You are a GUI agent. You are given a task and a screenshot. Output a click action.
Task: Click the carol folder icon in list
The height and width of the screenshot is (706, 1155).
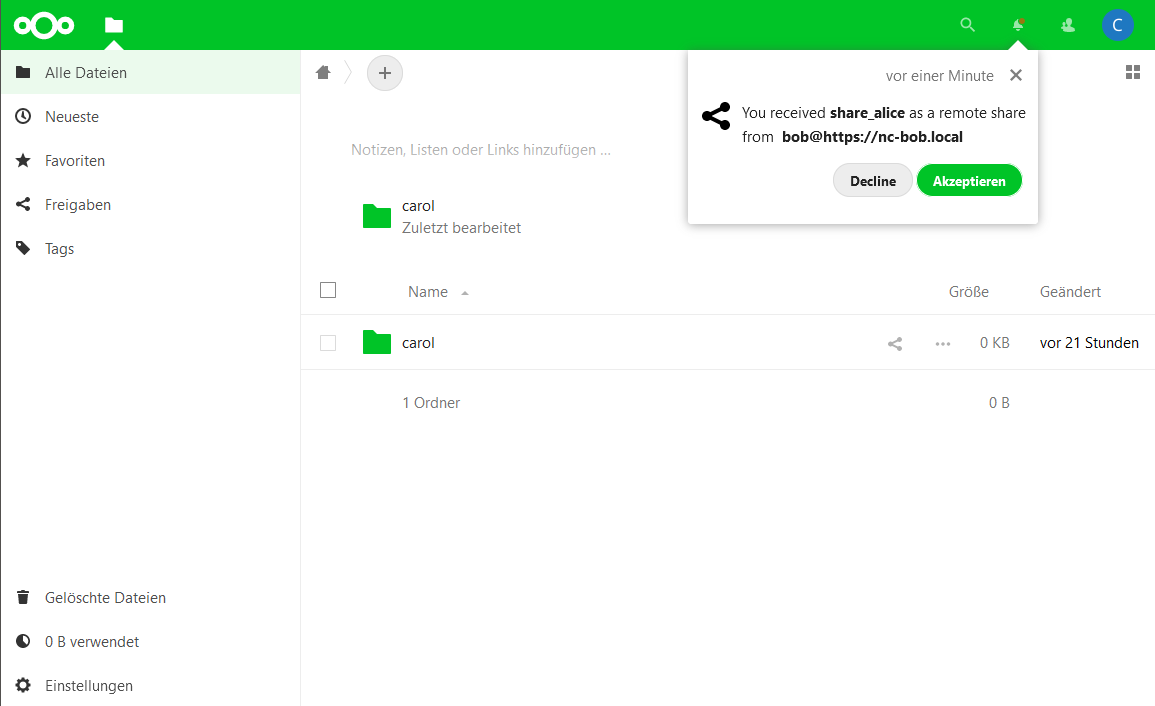376,342
